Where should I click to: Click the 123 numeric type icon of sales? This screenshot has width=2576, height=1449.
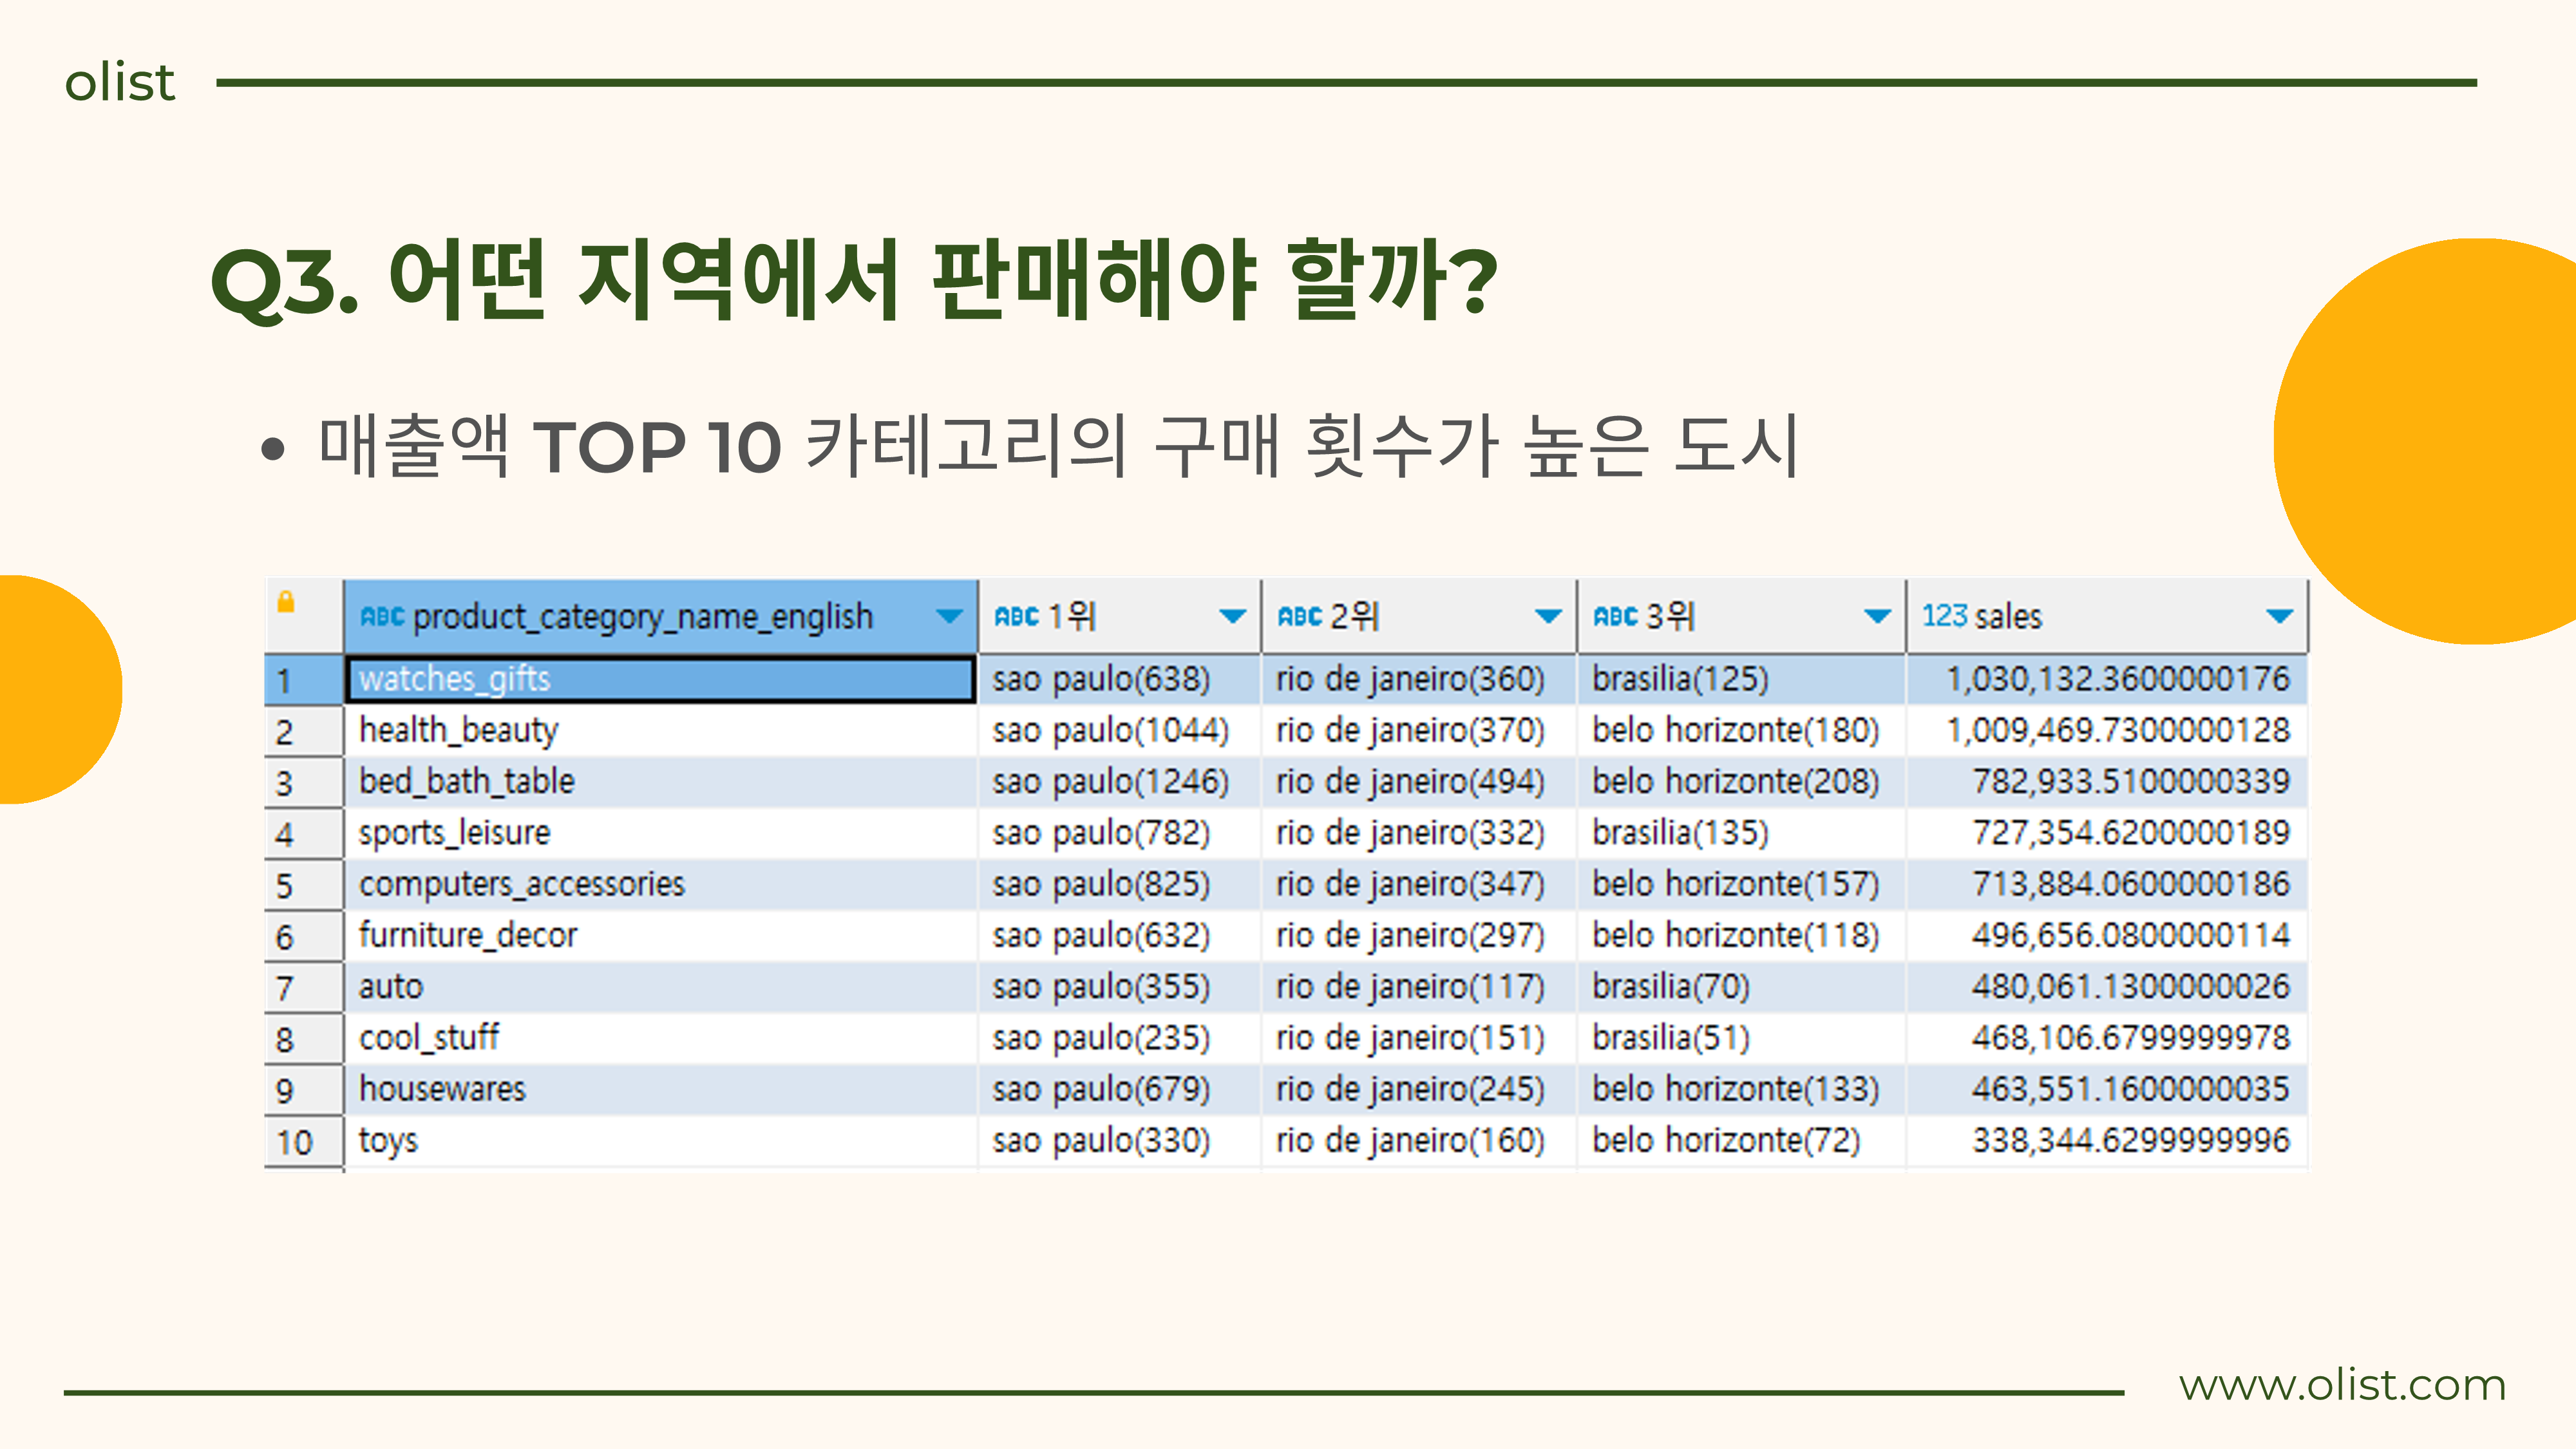coord(1945,615)
